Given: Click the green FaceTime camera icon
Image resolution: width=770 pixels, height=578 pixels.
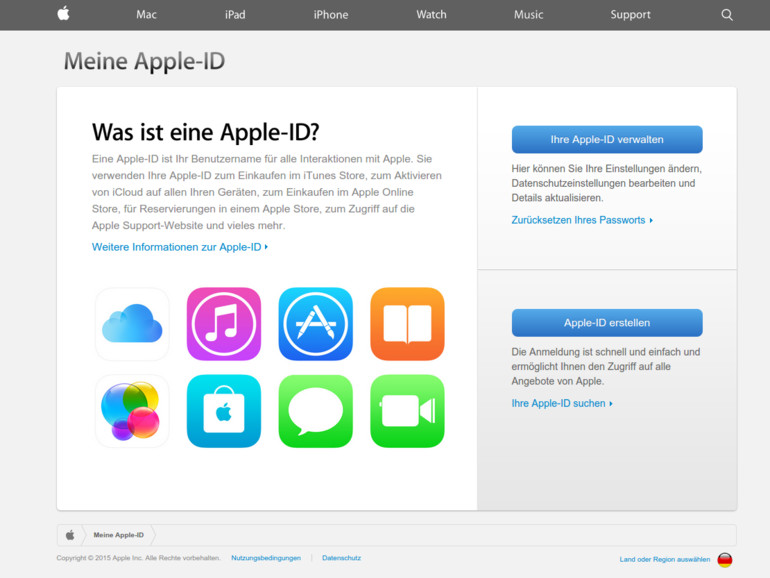Looking at the screenshot, I should [407, 411].
